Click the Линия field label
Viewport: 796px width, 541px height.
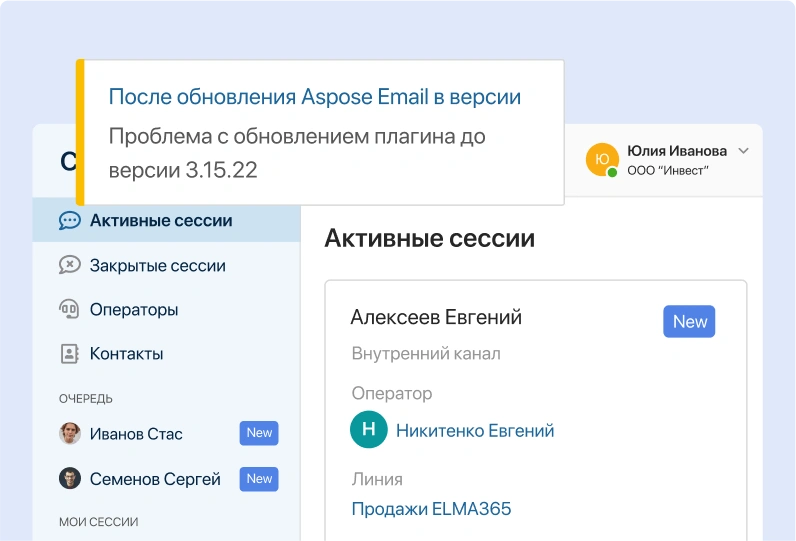pos(377,479)
